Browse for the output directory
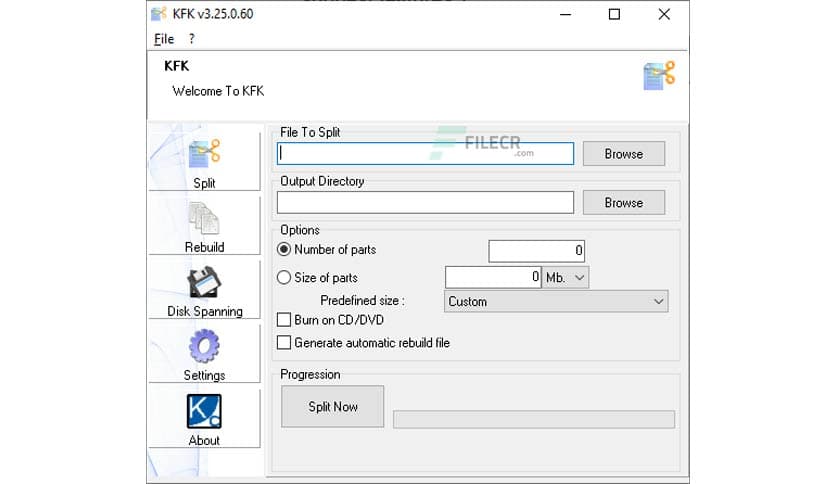This screenshot has height=484, width=836. coord(624,203)
